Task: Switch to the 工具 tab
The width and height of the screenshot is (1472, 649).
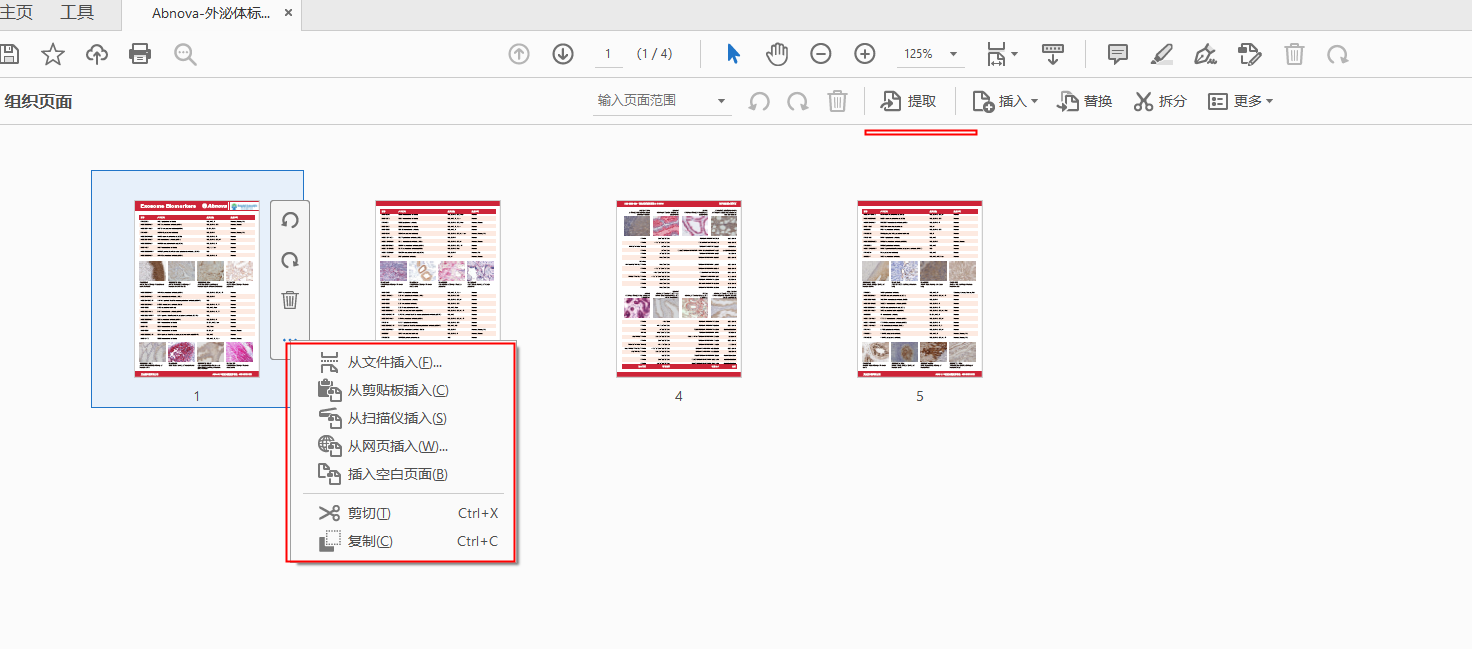Action: (77, 13)
